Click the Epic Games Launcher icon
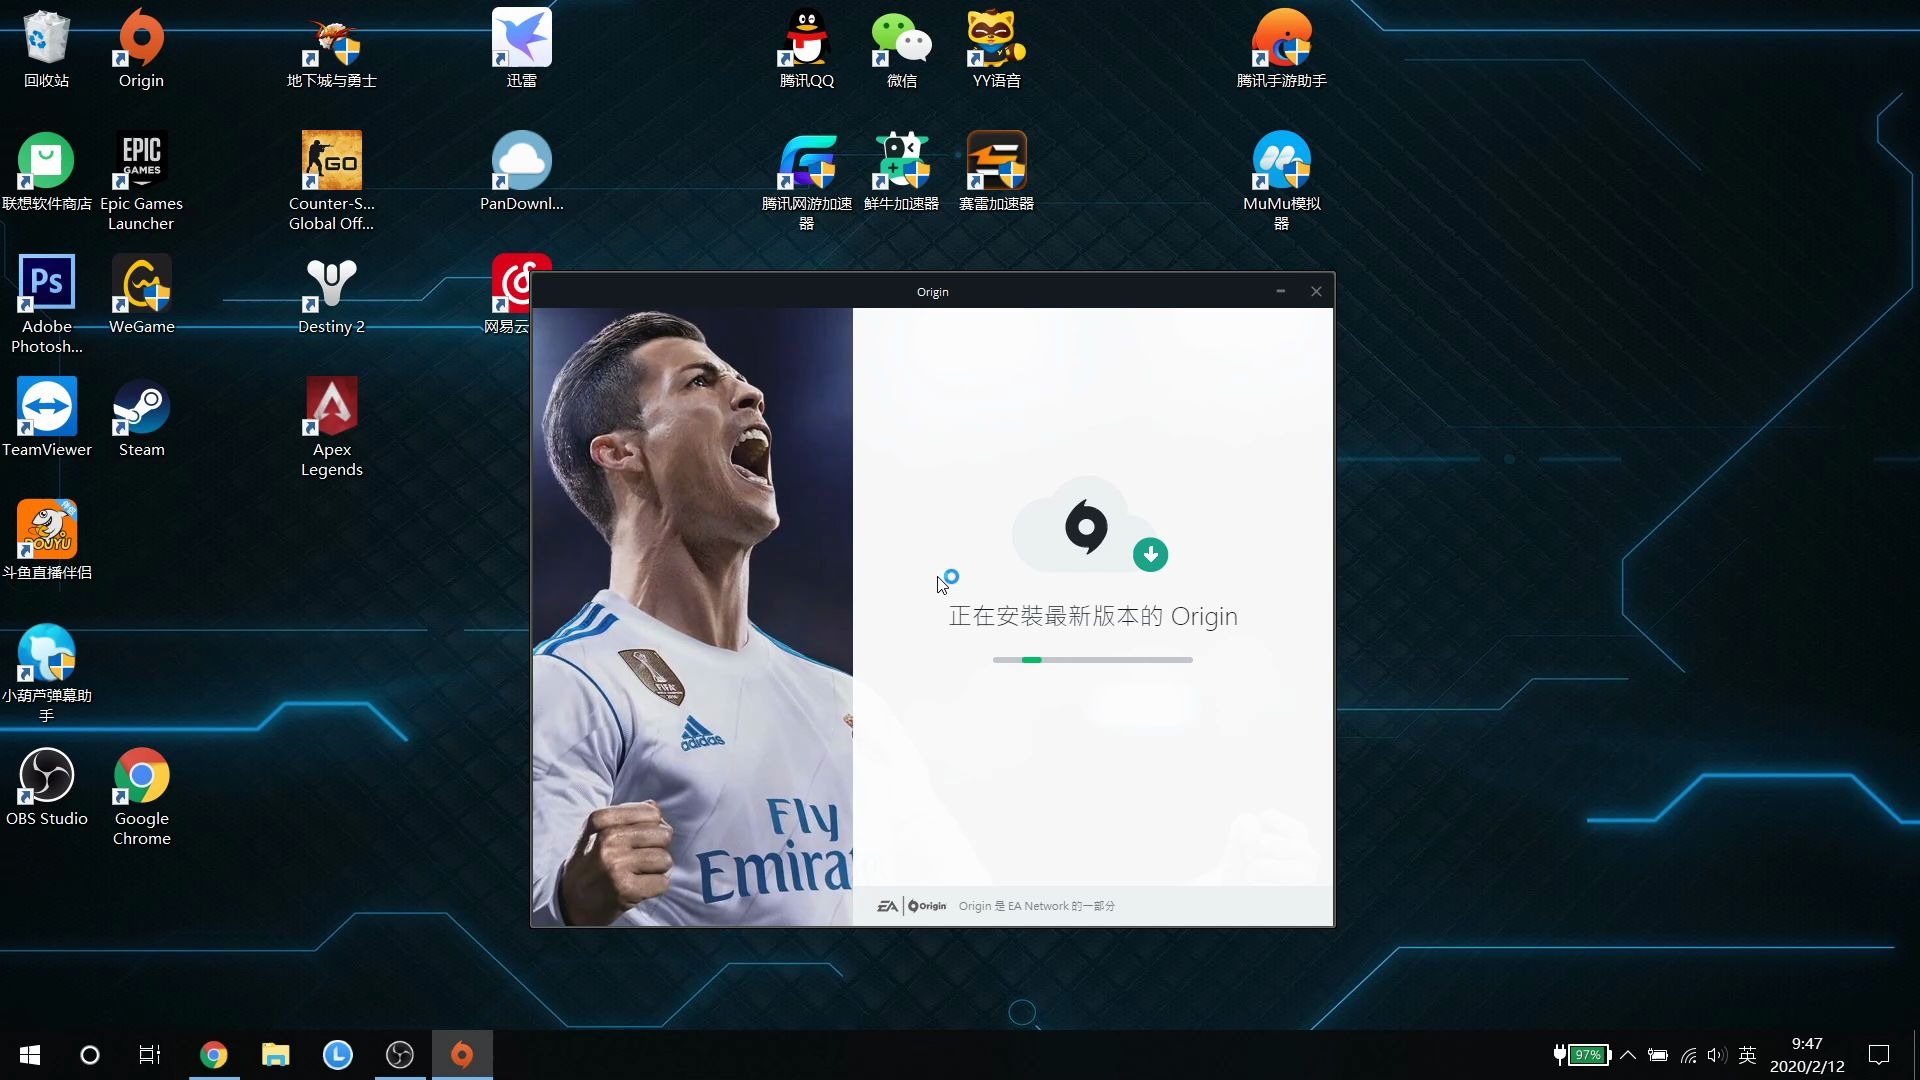 pyautogui.click(x=141, y=161)
